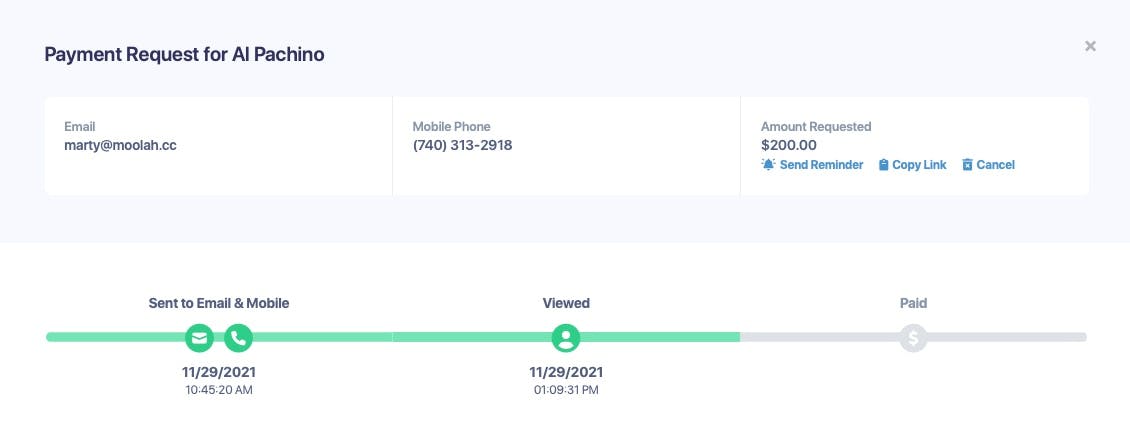Click the Sent to Email & Mobile label
This screenshot has height=444, width=1130.
pyautogui.click(x=219, y=303)
